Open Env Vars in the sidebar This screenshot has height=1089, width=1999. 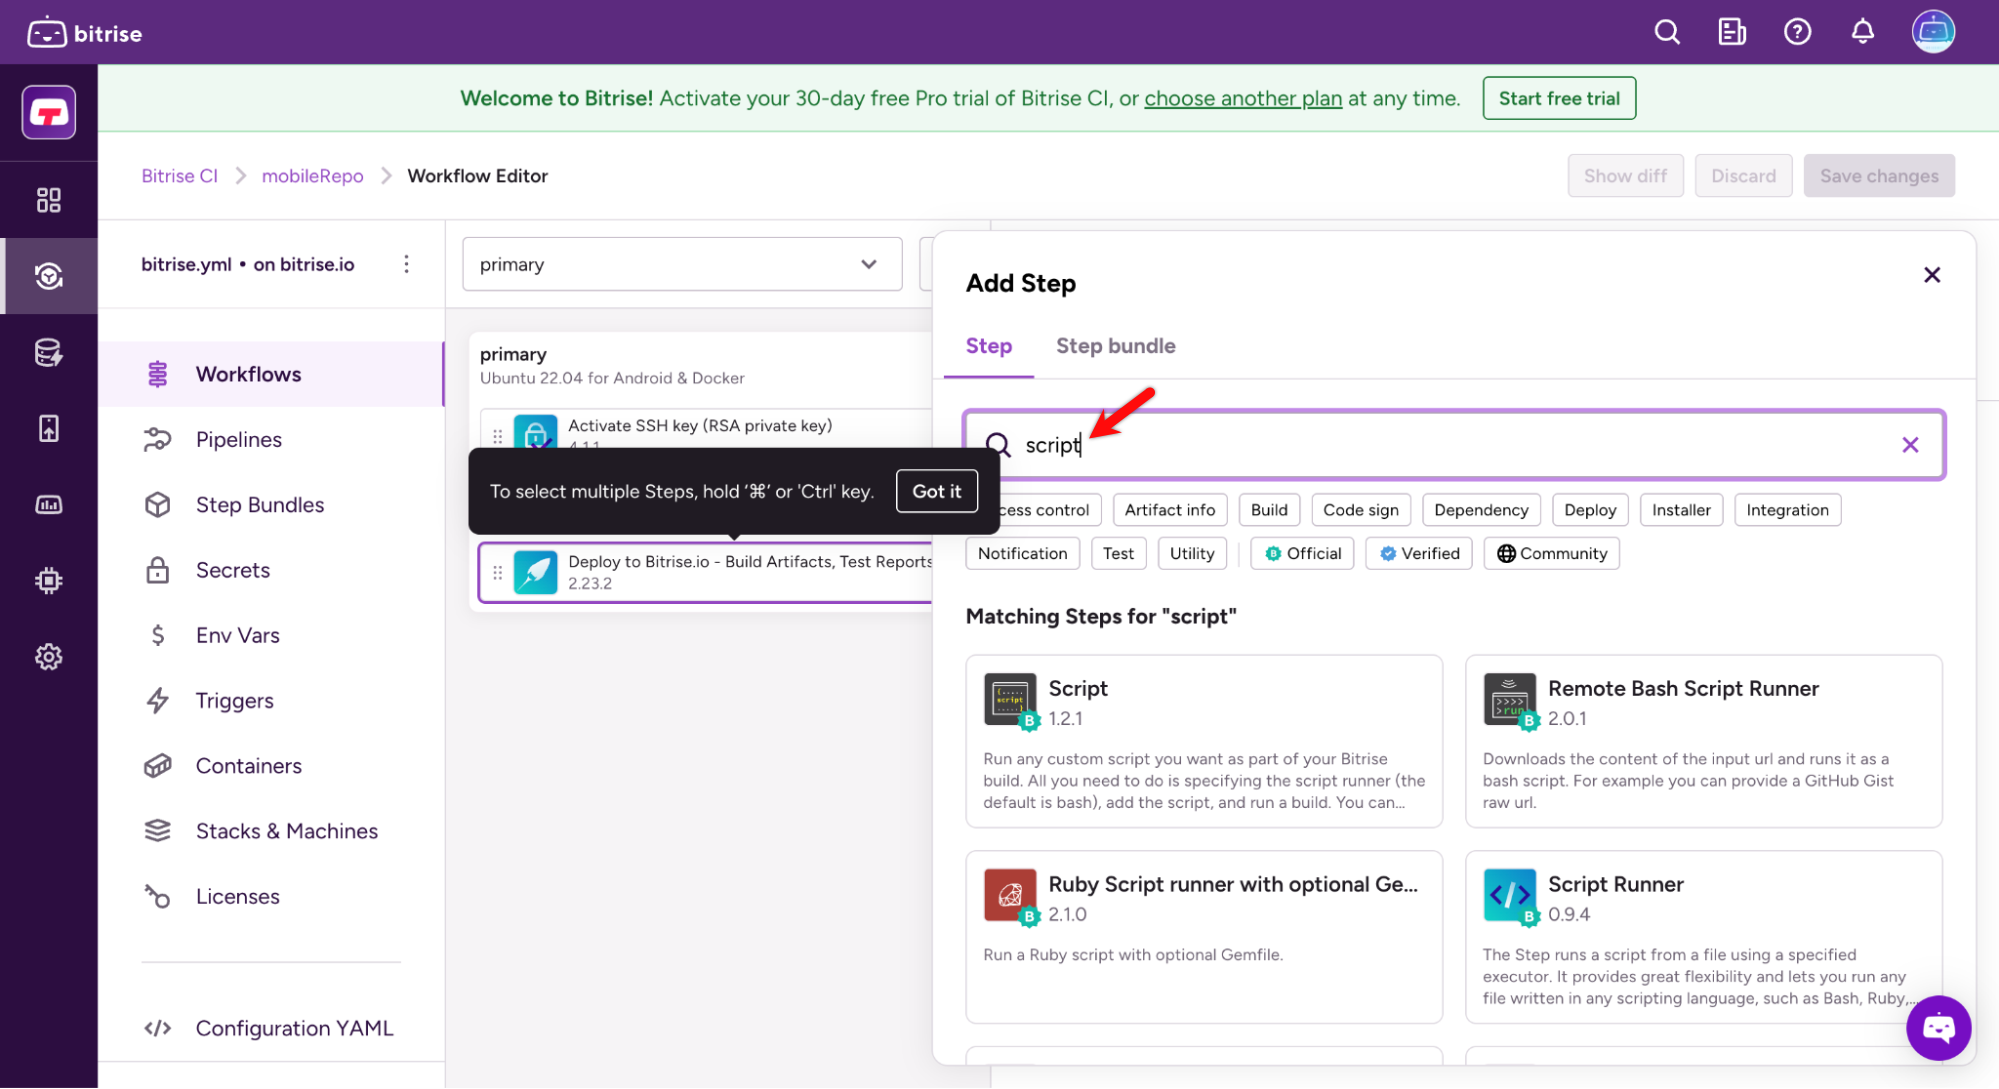271,635
